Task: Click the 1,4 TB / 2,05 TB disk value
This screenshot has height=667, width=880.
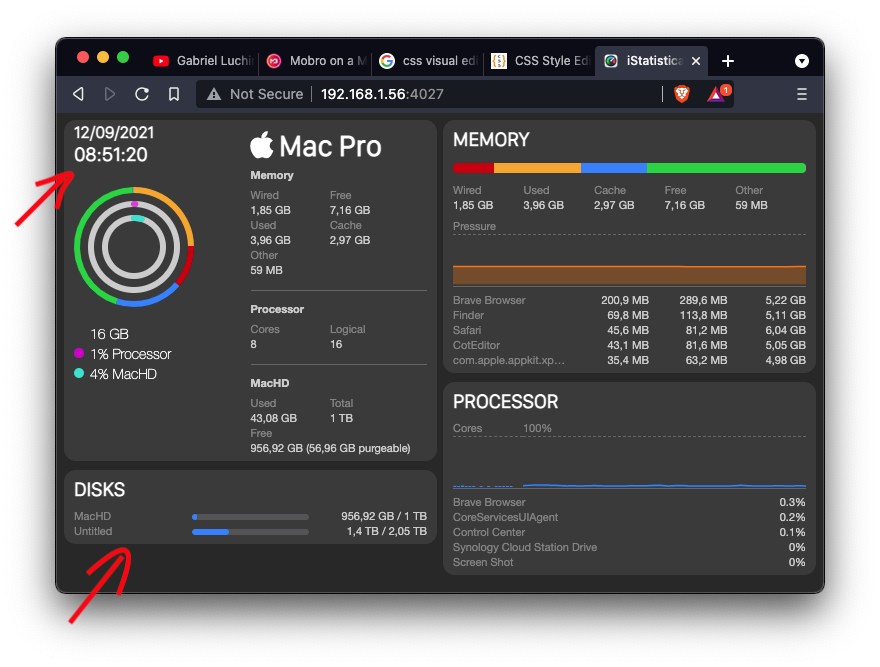Action: [x=387, y=531]
